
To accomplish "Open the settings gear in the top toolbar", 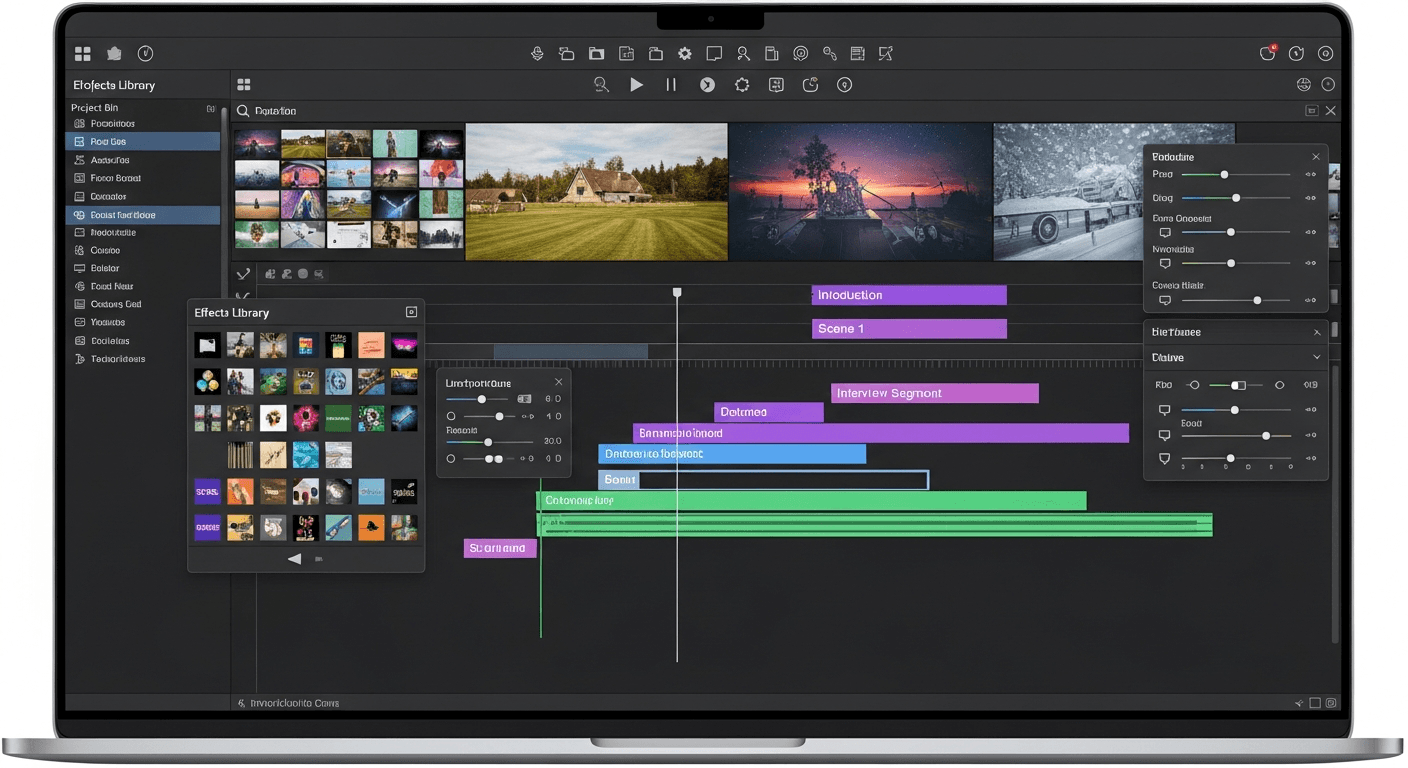I will pyautogui.click(x=685, y=53).
